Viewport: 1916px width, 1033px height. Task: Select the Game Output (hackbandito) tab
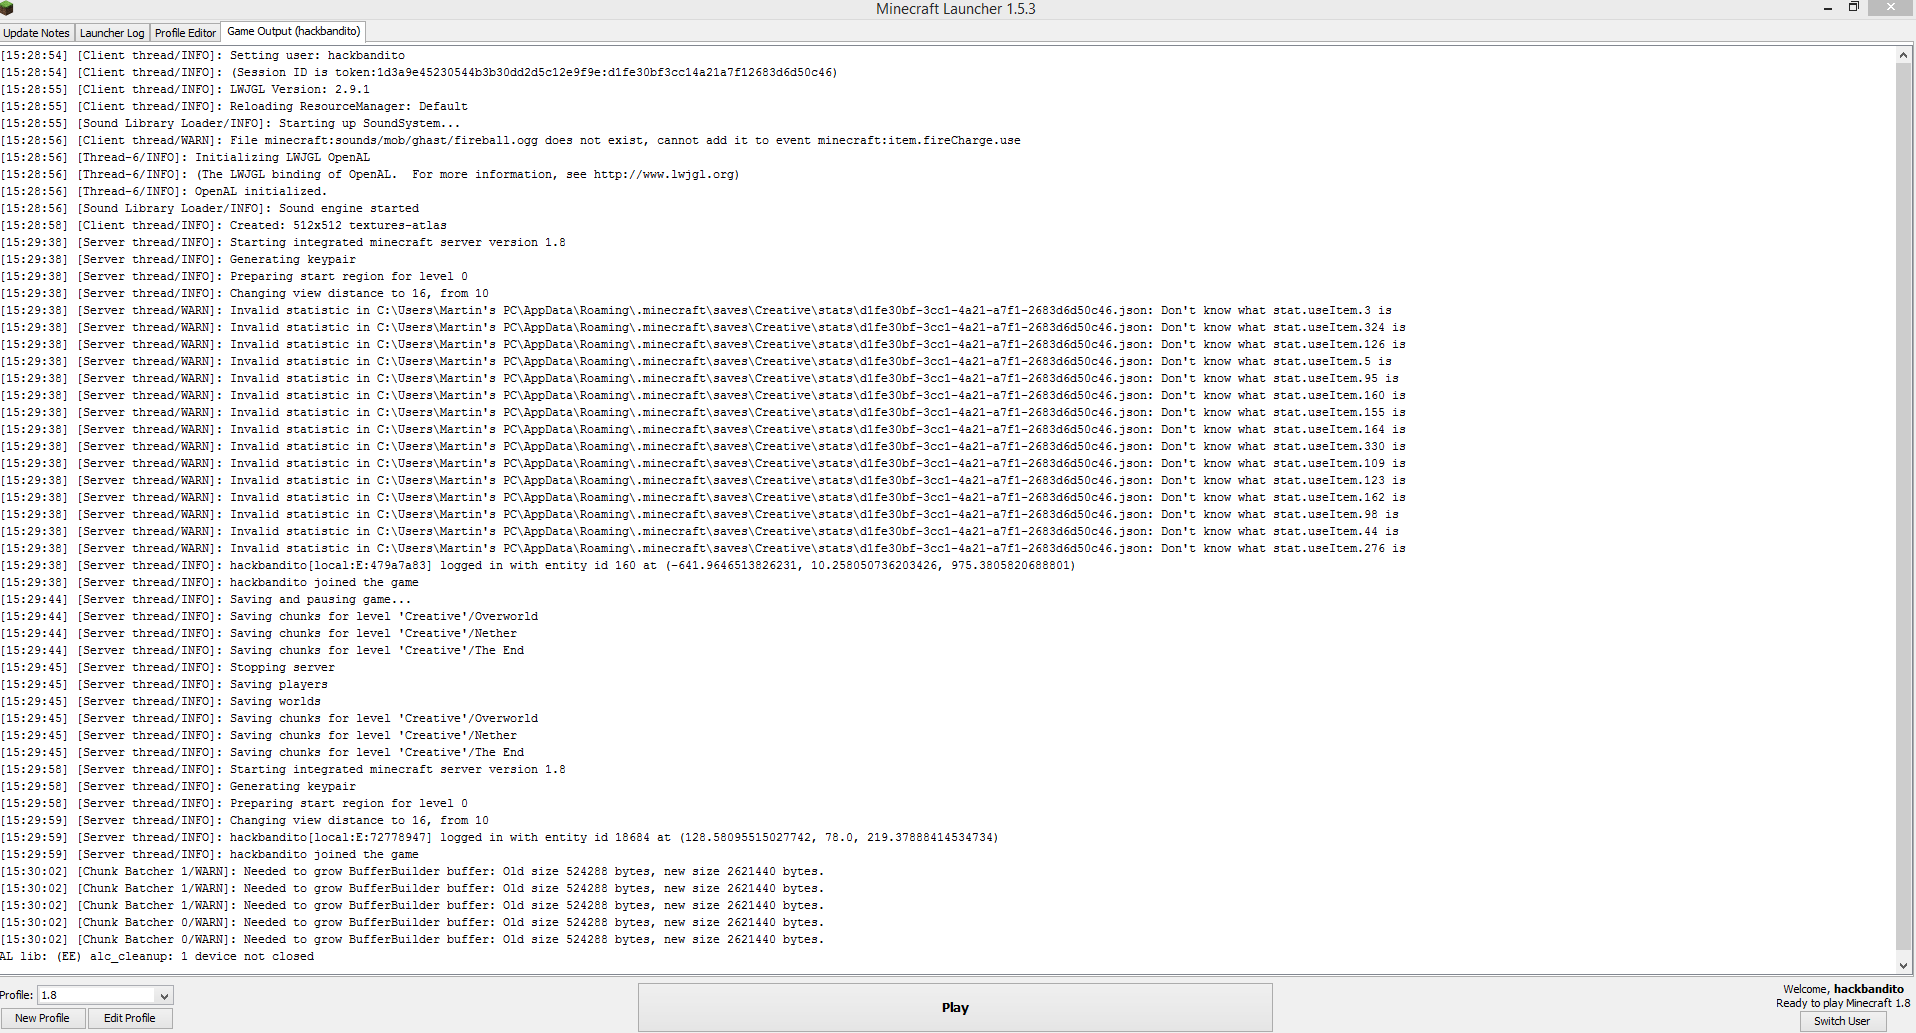click(294, 32)
